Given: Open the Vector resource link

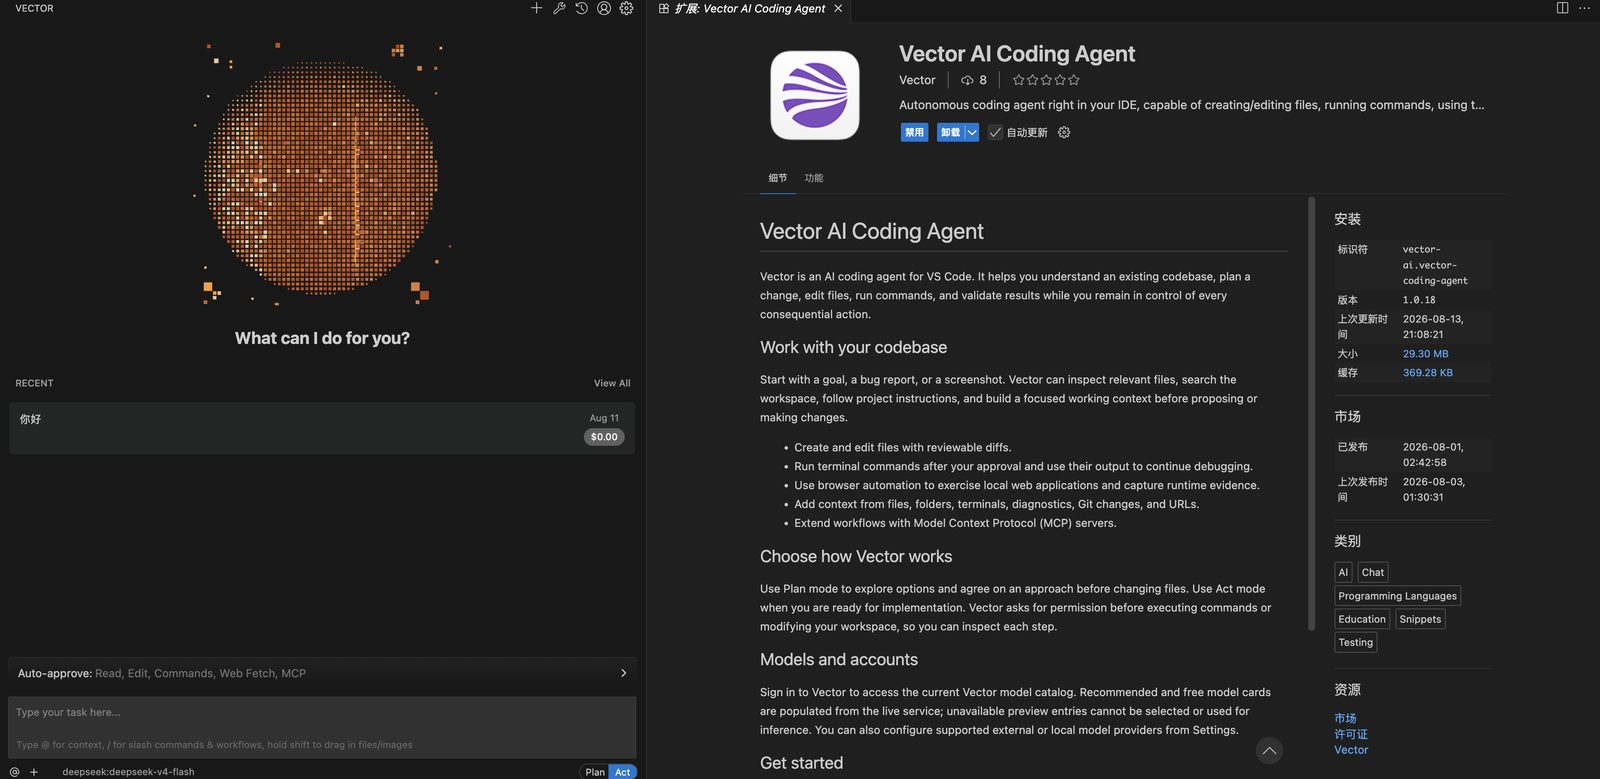Looking at the screenshot, I should click(x=1351, y=750).
